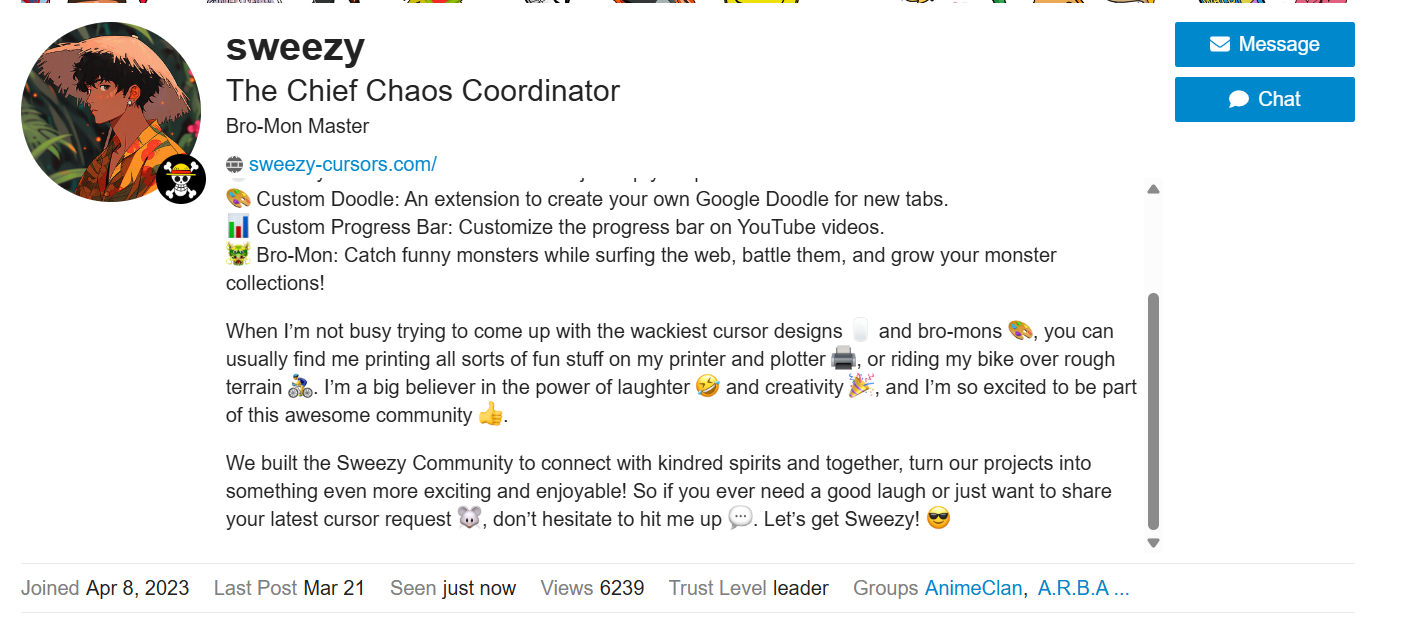Open the AnimeClan group link
Screen dimensions: 1414x623
click(x=974, y=588)
